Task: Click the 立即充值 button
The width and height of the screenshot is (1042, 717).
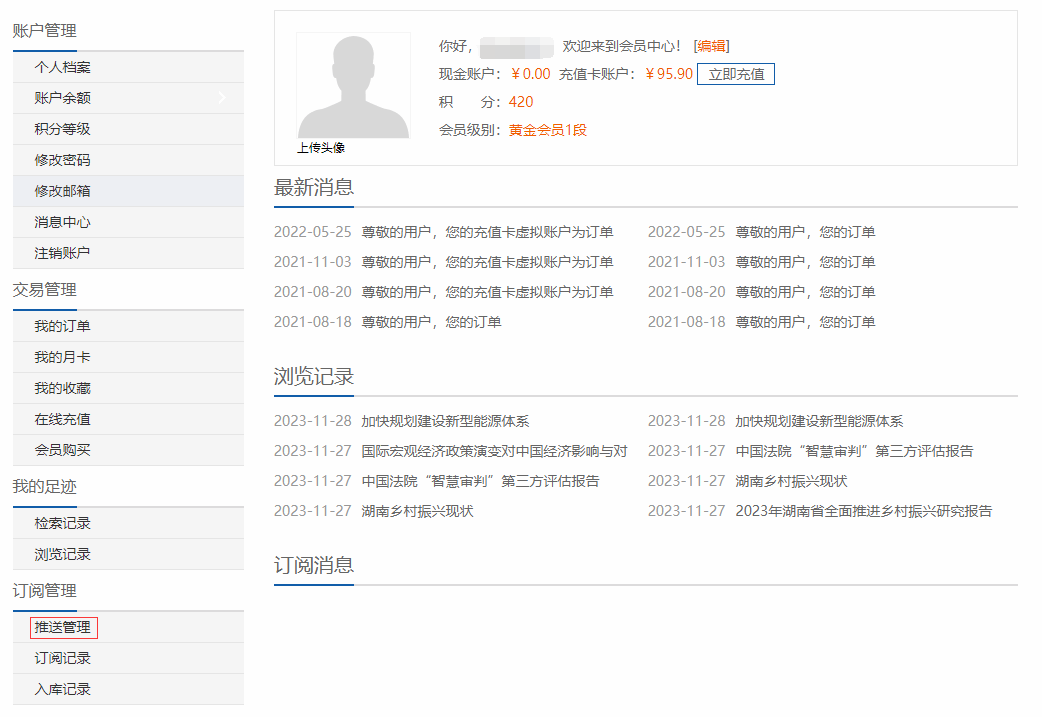Action: (x=735, y=74)
